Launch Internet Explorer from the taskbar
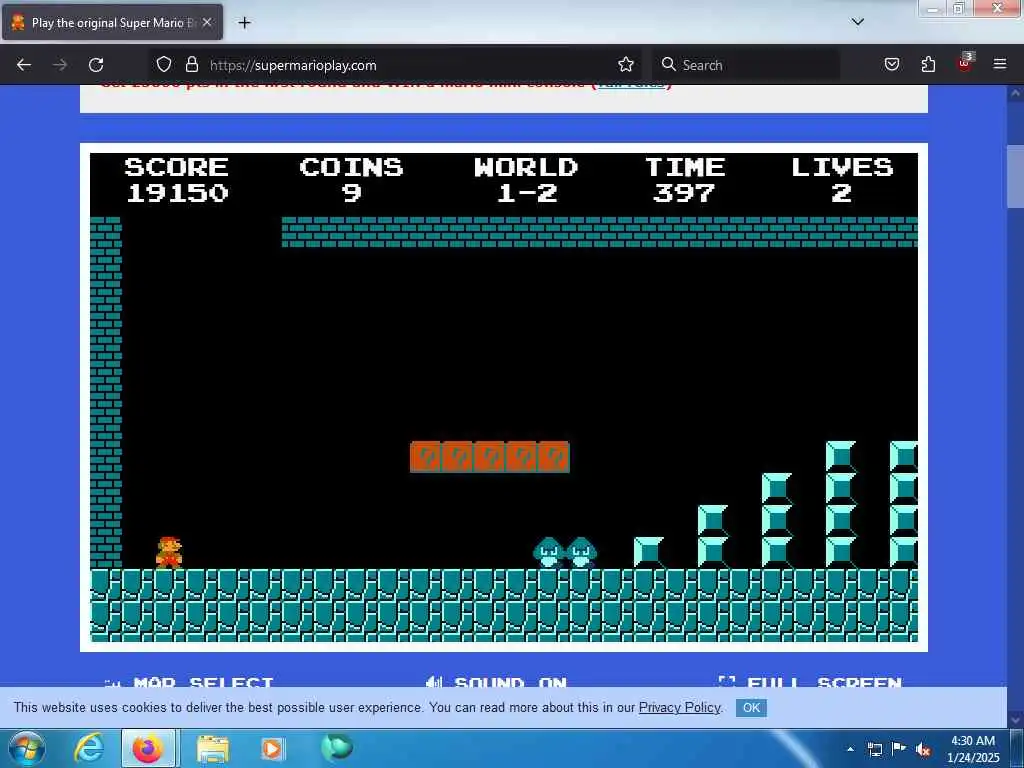 click(88, 748)
